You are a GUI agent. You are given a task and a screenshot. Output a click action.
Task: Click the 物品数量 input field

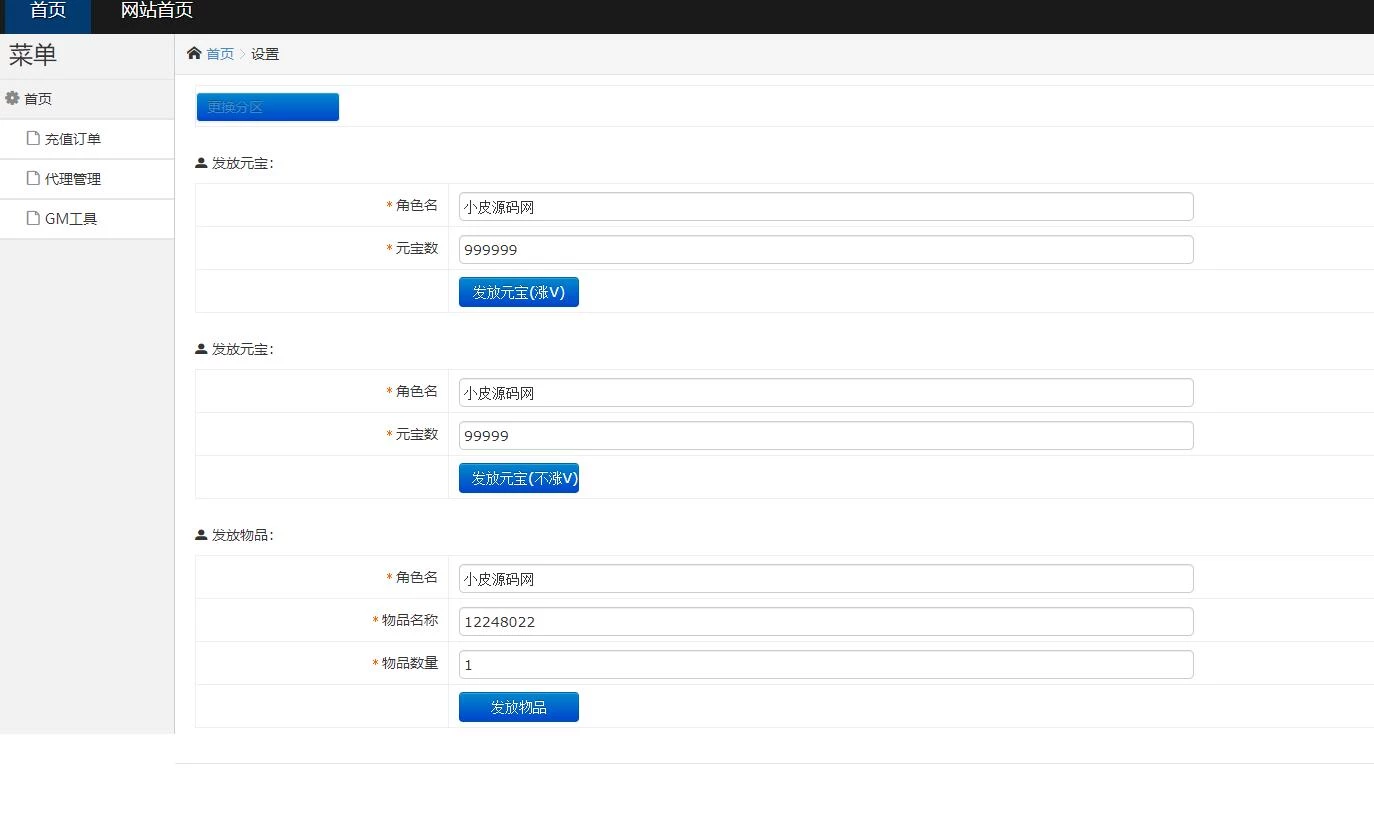pyautogui.click(x=825, y=665)
